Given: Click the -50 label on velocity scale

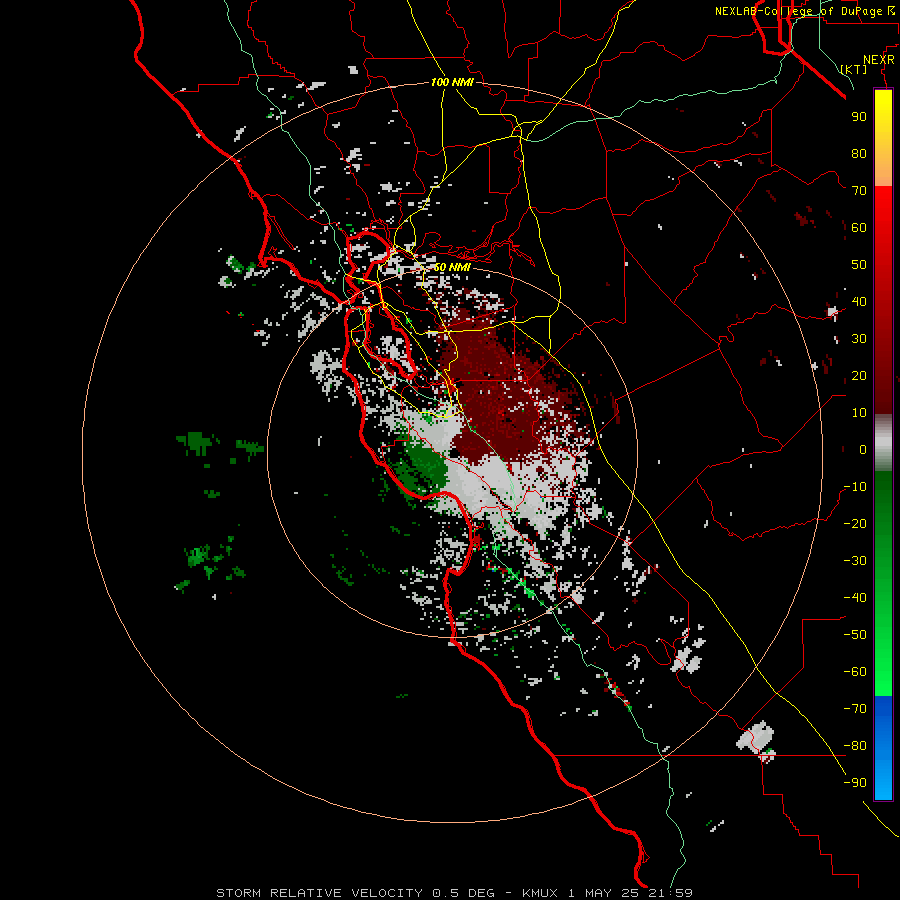Looking at the screenshot, I should (855, 635).
